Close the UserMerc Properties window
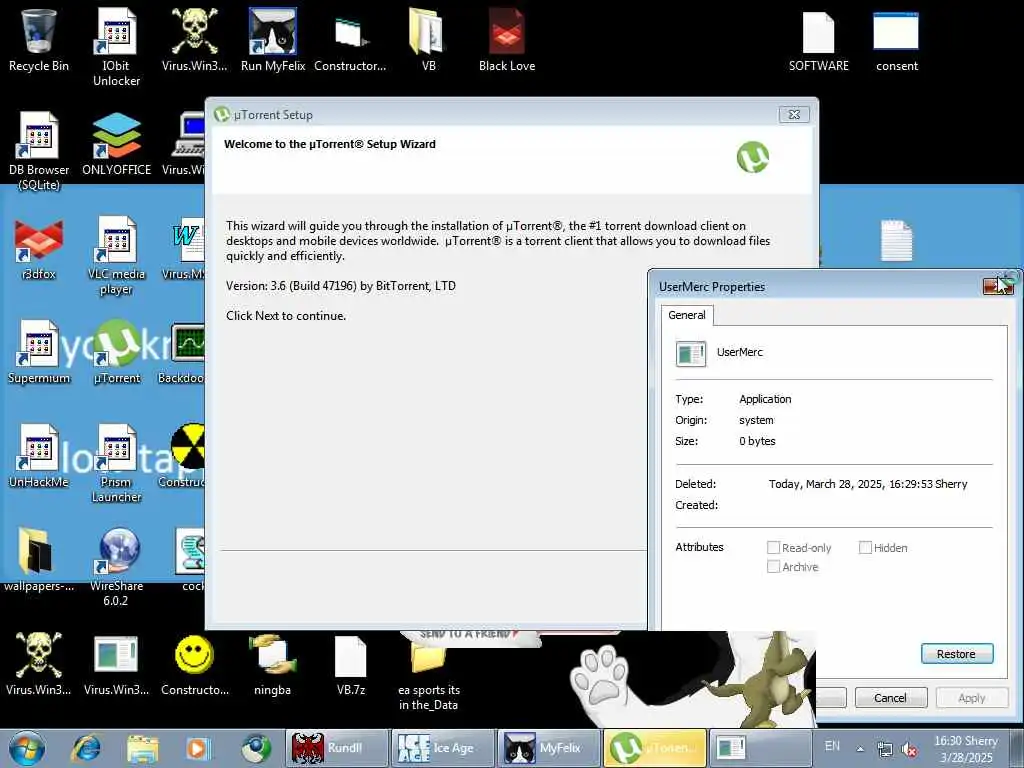Screen dimensions: 1024x768 (x=997, y=286)
